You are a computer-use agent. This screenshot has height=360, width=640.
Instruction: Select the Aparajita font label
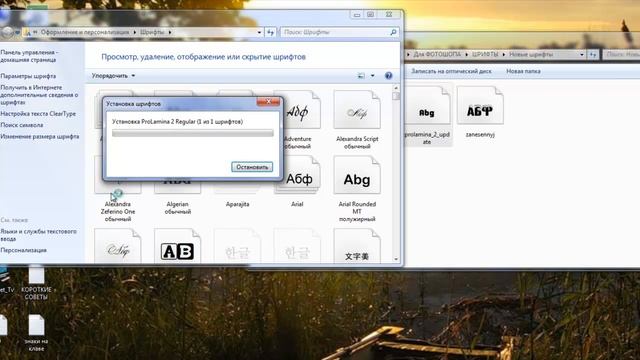(238, 204)
